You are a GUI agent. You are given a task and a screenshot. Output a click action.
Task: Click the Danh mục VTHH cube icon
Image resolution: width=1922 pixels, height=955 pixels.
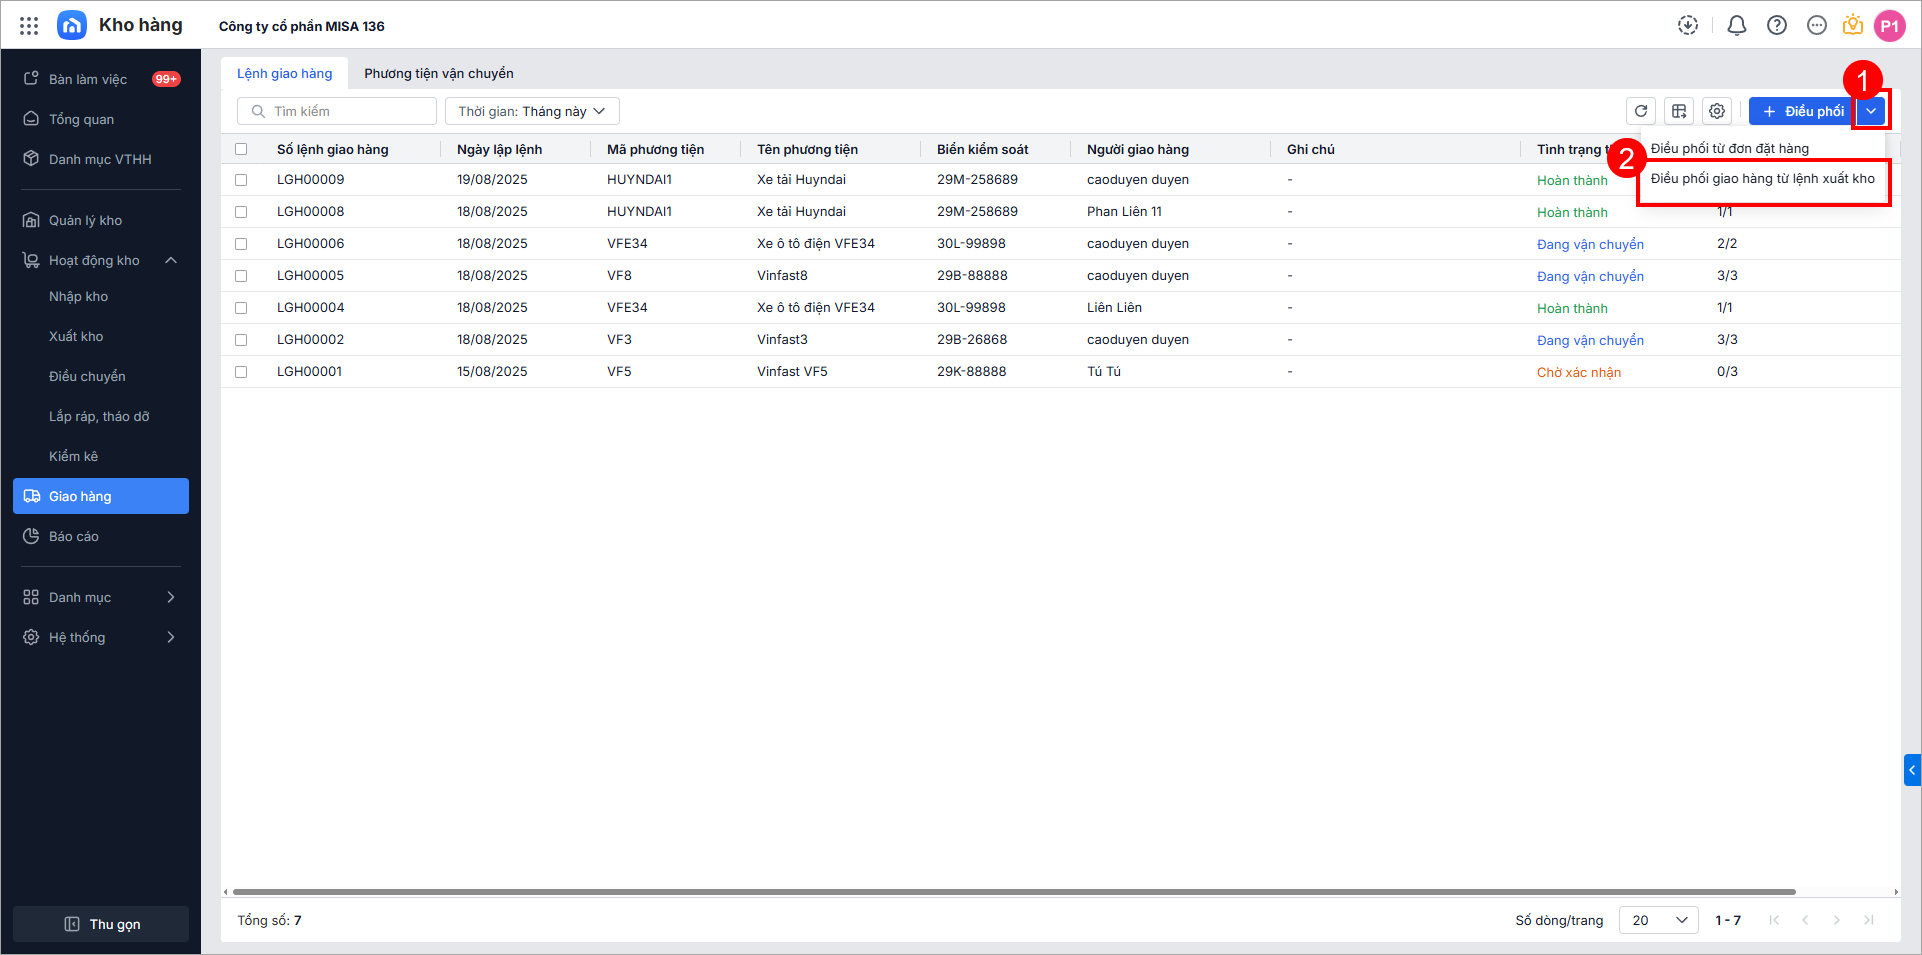(31, 159)
